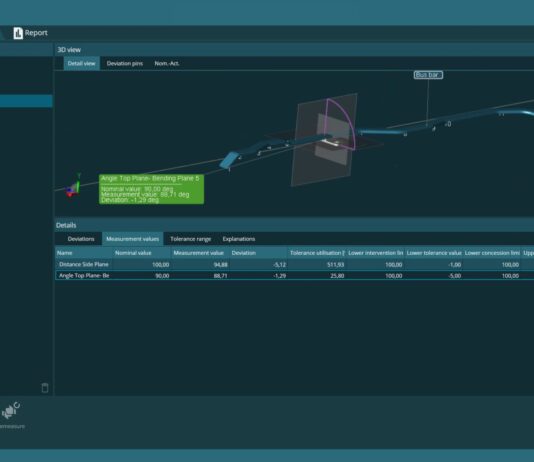Viewport: 534px width, 462px height.
Task: Sort by Tolerance utilisation column header
Action: point(317,253)
